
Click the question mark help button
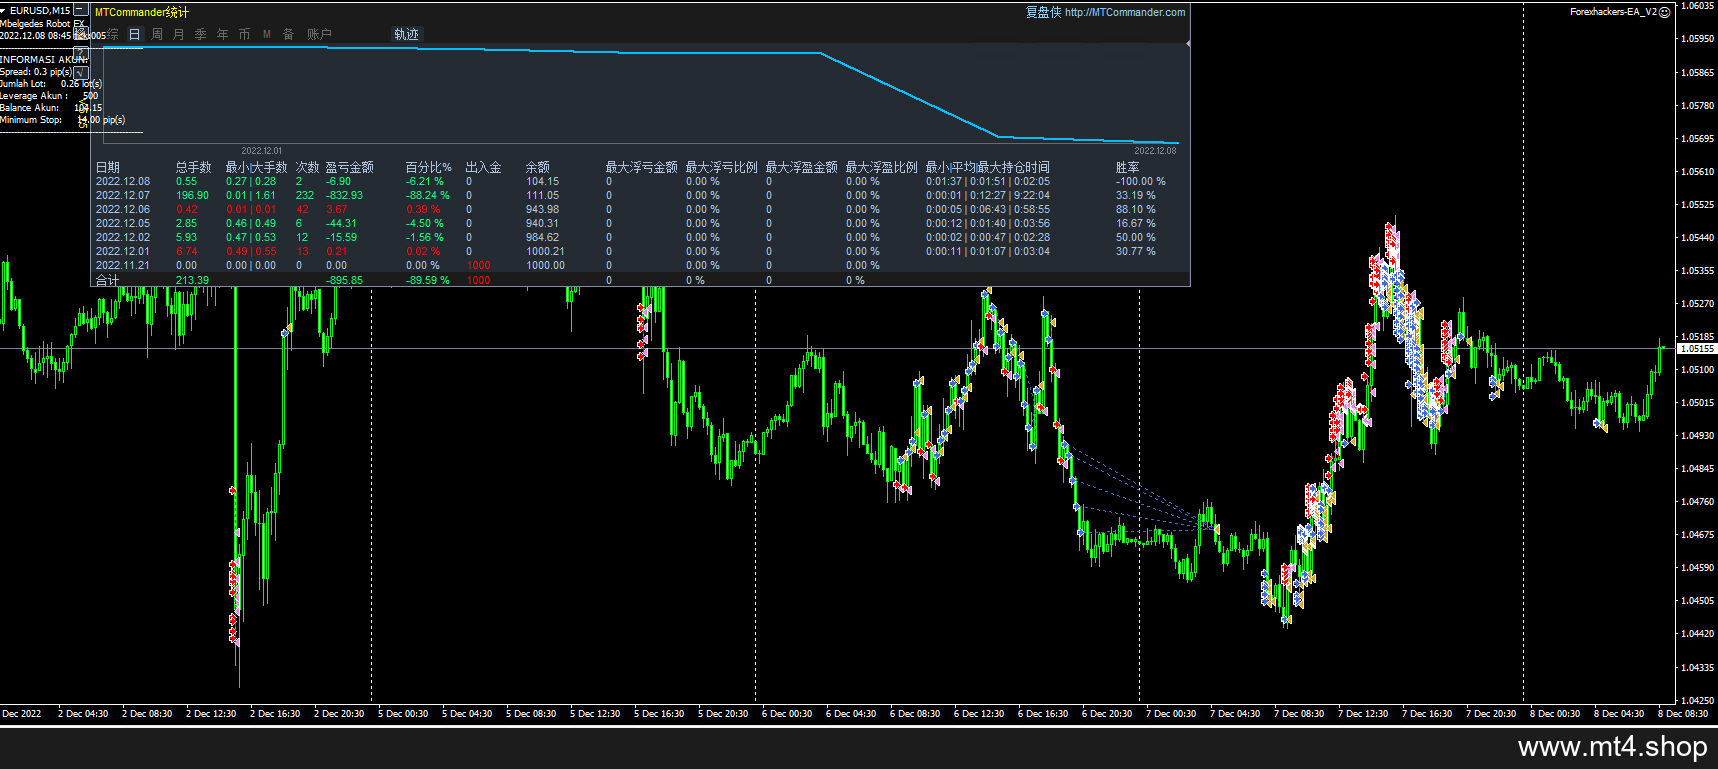tap(81, 52)
